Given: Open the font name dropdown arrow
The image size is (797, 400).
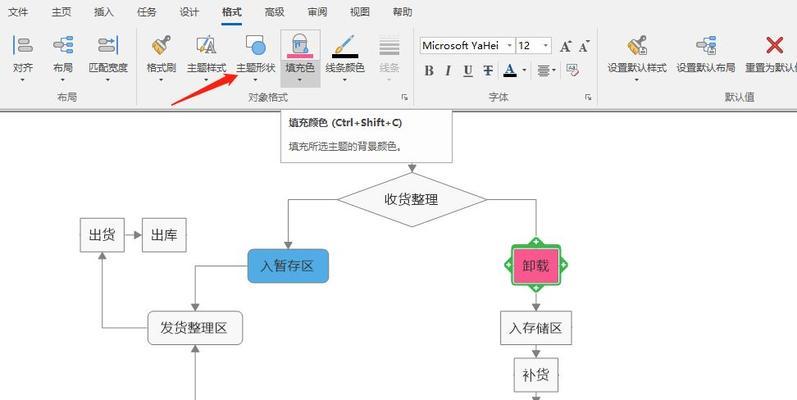Looking at the screenshot, I should click(509, 46).
